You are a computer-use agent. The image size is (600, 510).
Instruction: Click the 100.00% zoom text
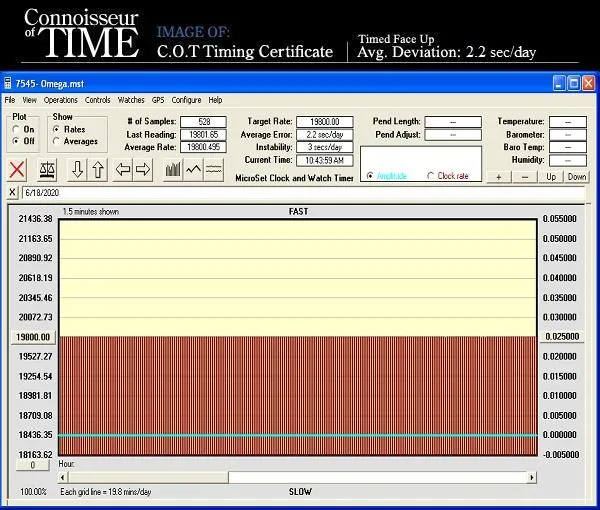coord(33,492)
